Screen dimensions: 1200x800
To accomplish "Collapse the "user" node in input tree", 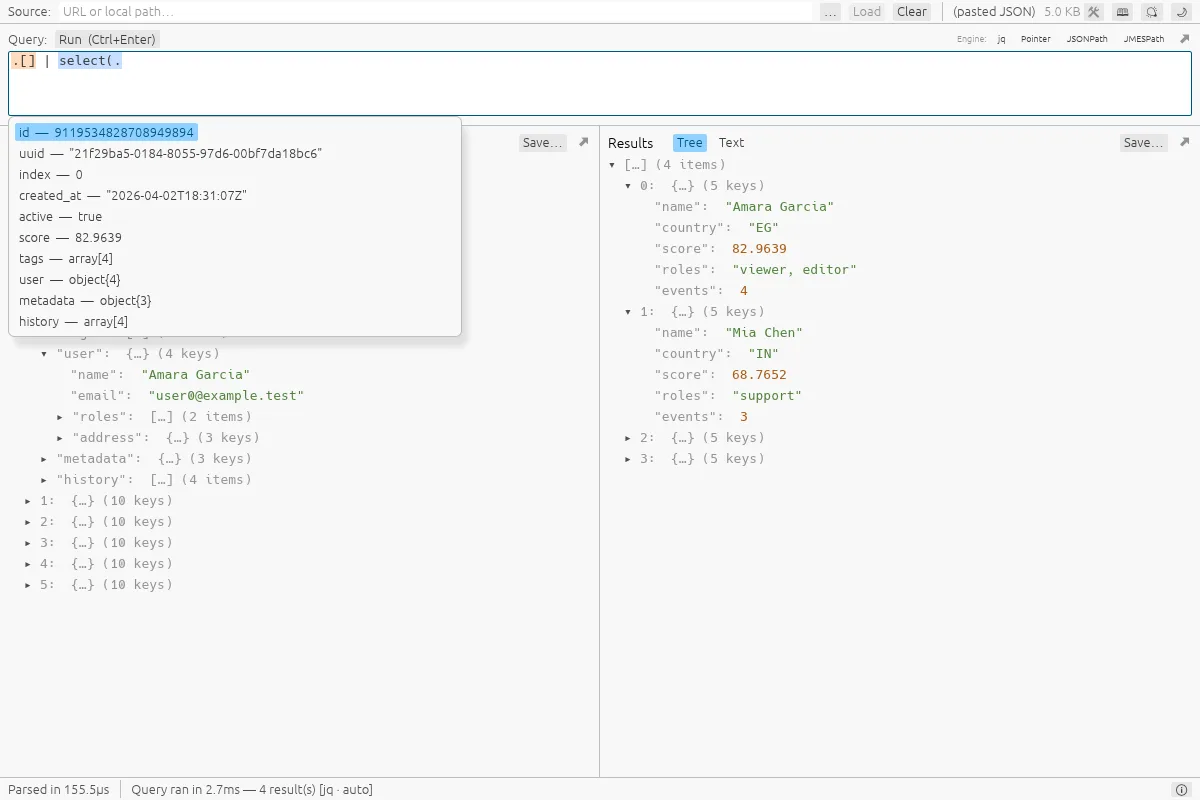I will (x=44, y=354).
